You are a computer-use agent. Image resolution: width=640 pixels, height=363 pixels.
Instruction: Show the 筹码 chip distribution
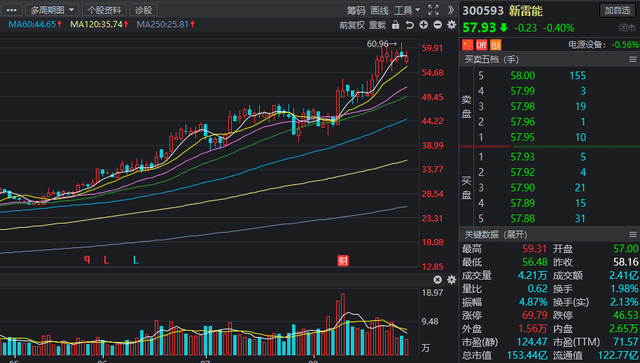pyautogui.click(x=356, y=10)
